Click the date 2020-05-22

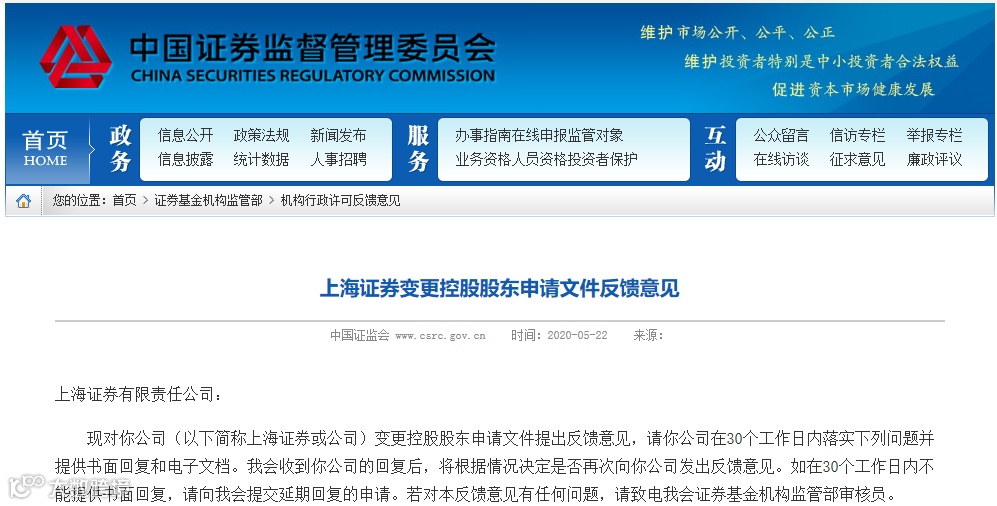point(577,336)
